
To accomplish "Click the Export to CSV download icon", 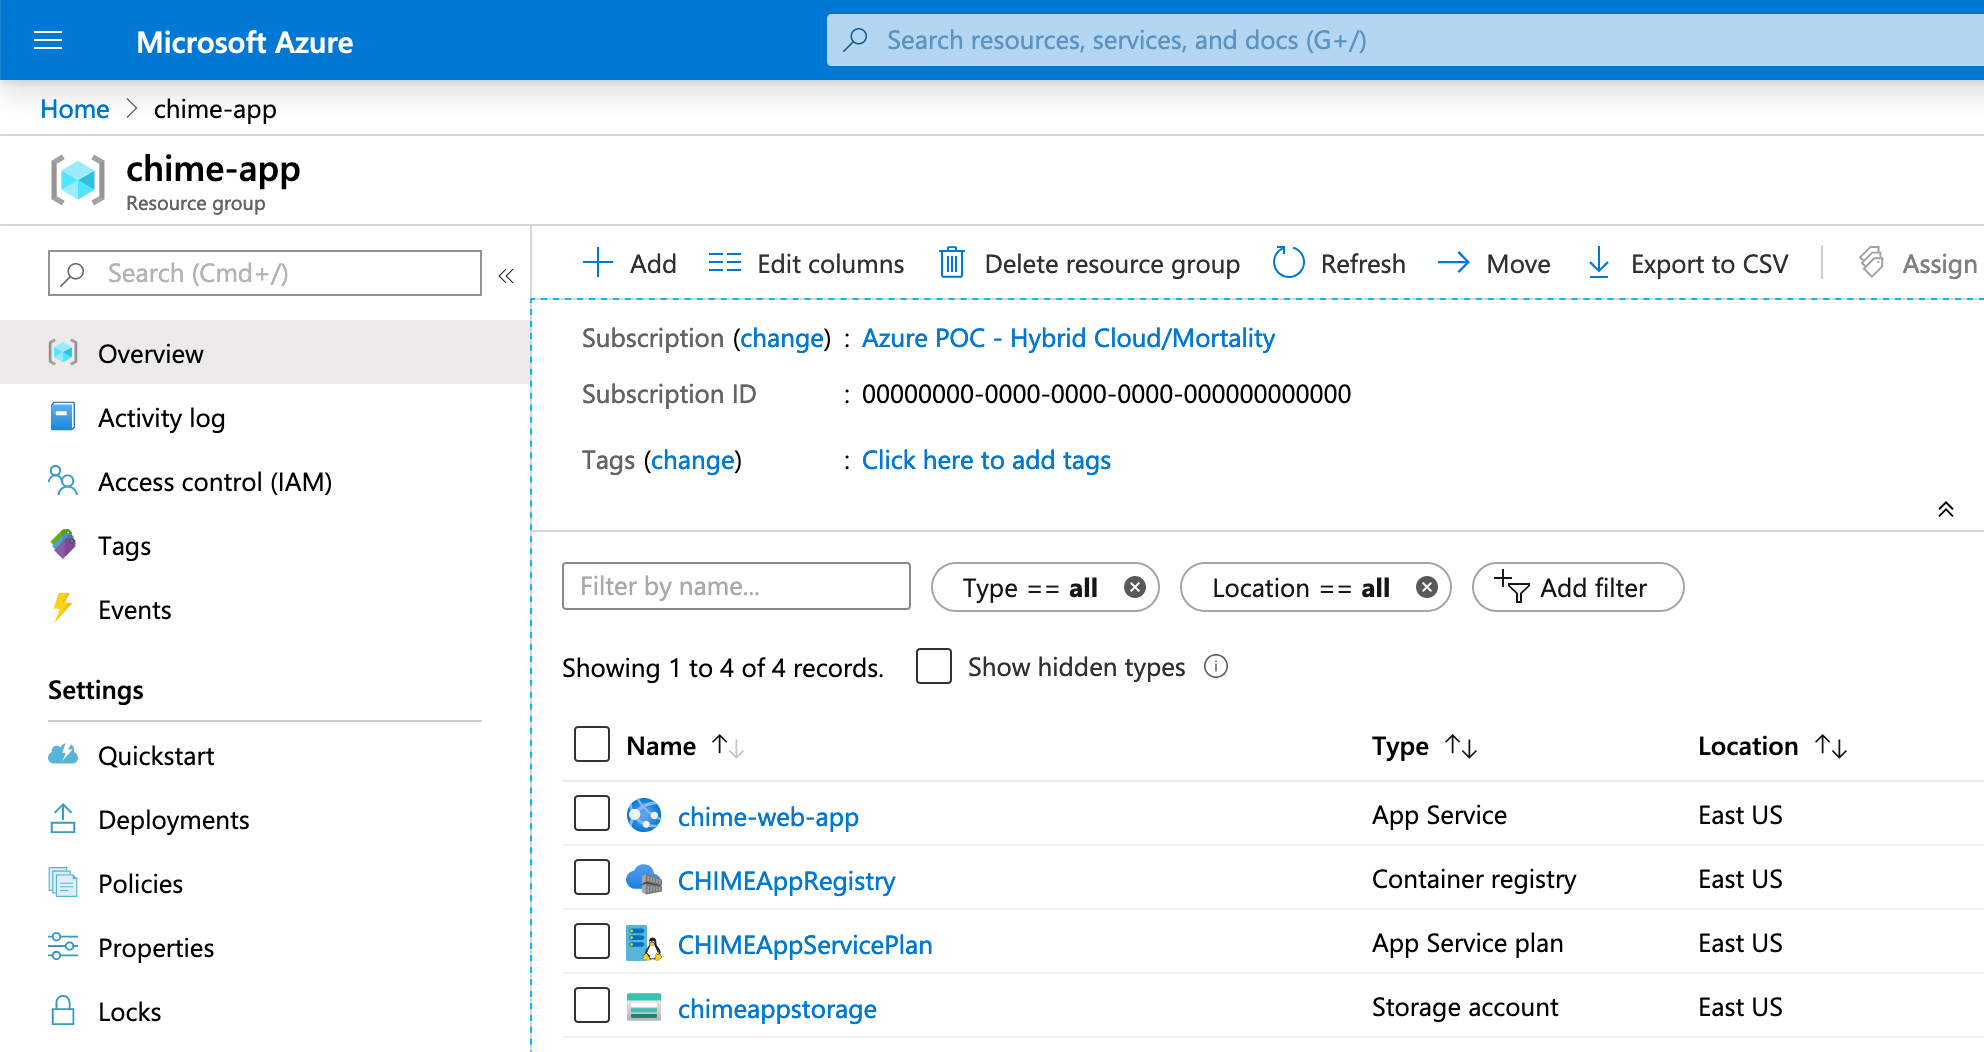I will [1599, 263].
